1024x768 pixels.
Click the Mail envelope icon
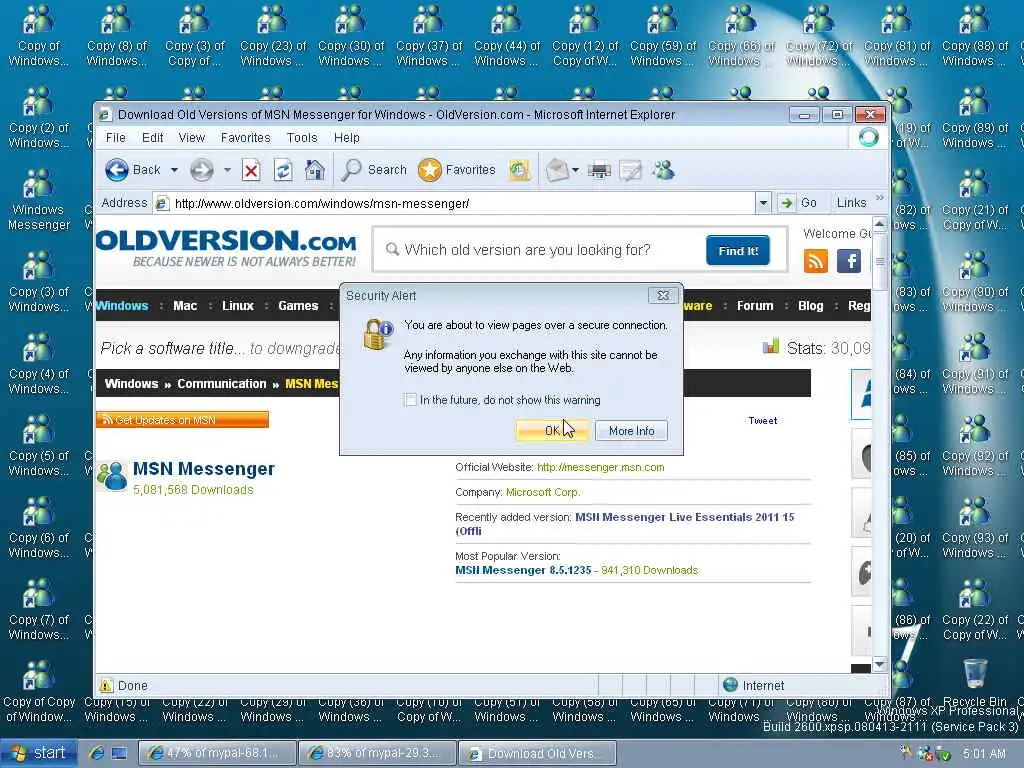tap(556, 170)
